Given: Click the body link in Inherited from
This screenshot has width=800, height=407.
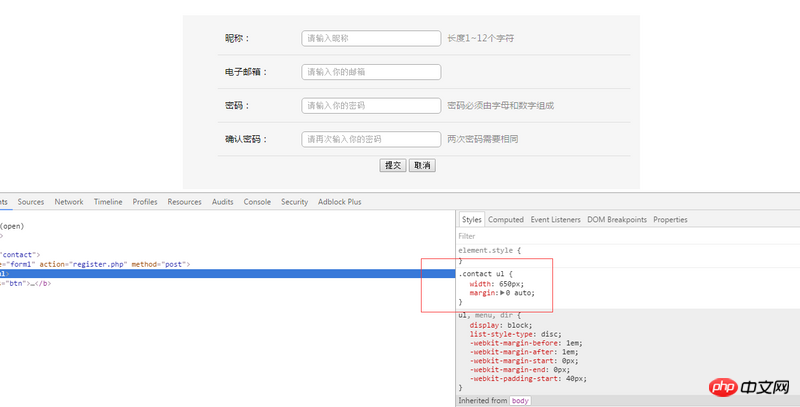Looking at the screenshot, I should [x=520, y=401].
